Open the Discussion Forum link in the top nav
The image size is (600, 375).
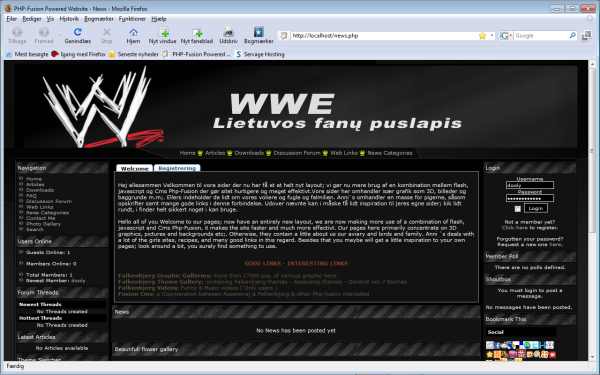pyautogui.click(x=297, y=153)
